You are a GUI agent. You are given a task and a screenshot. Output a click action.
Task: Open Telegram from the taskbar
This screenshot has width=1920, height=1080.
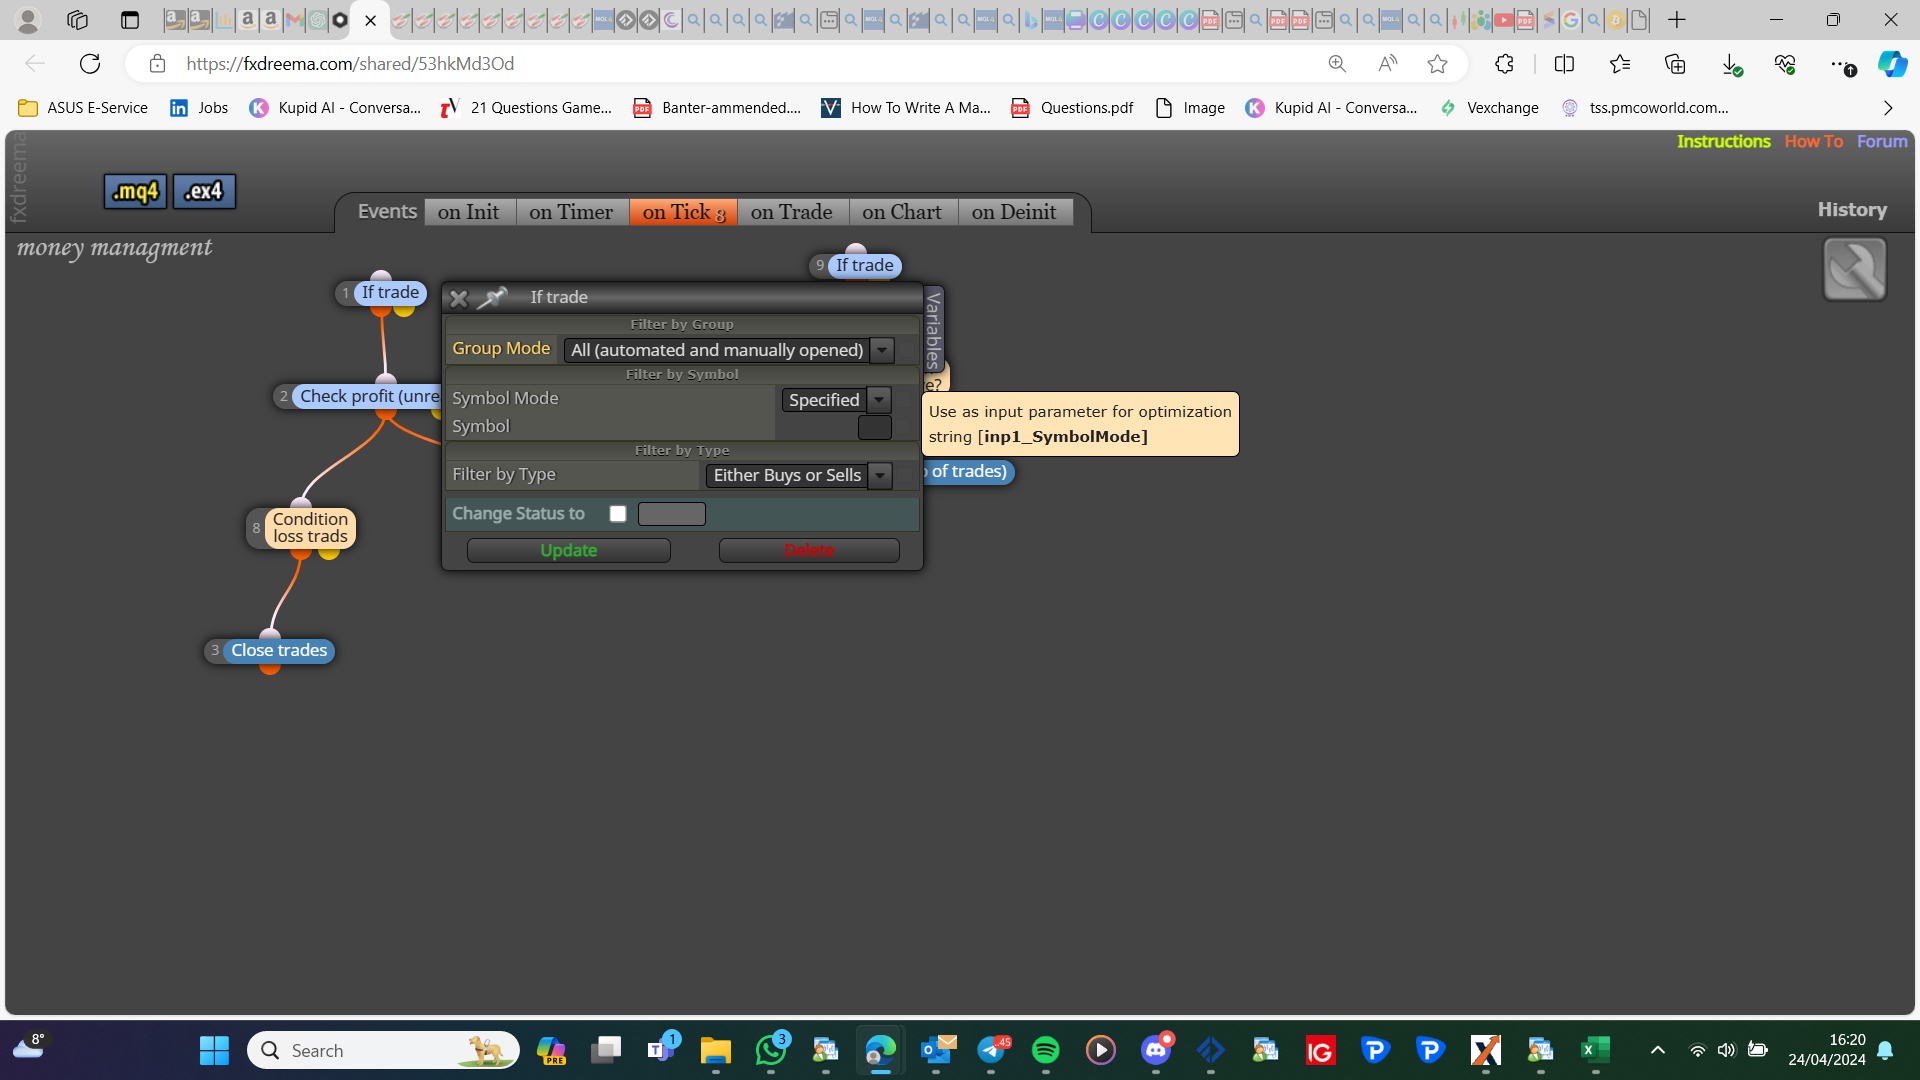pyautogui.click(x=991, y=1050)
